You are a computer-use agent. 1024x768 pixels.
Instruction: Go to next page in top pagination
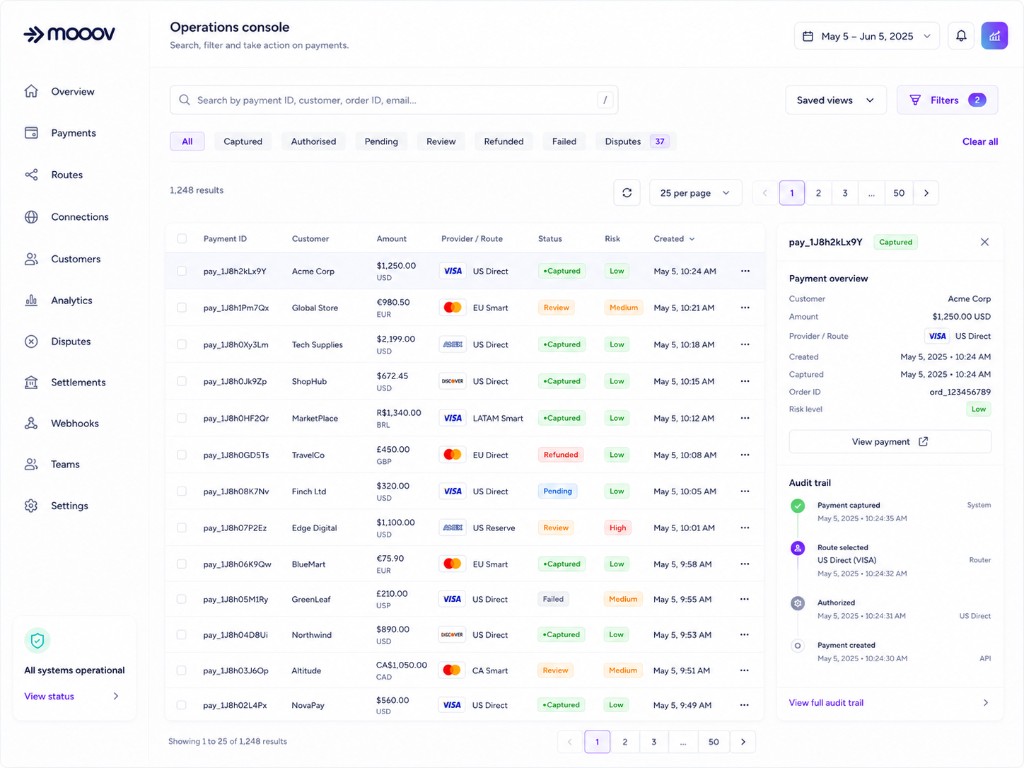[x=926, y=193]
